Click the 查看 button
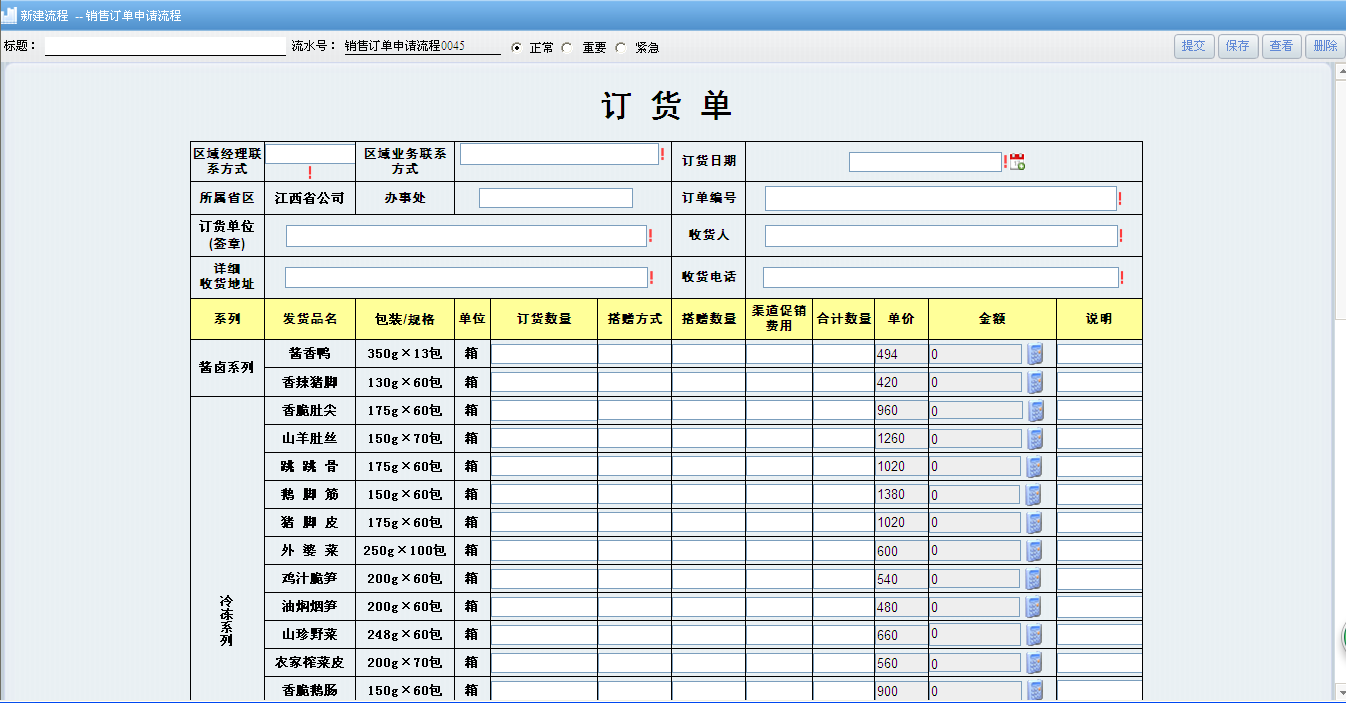The height and width of the screenshot is (703, 1346). point(1281,46)
